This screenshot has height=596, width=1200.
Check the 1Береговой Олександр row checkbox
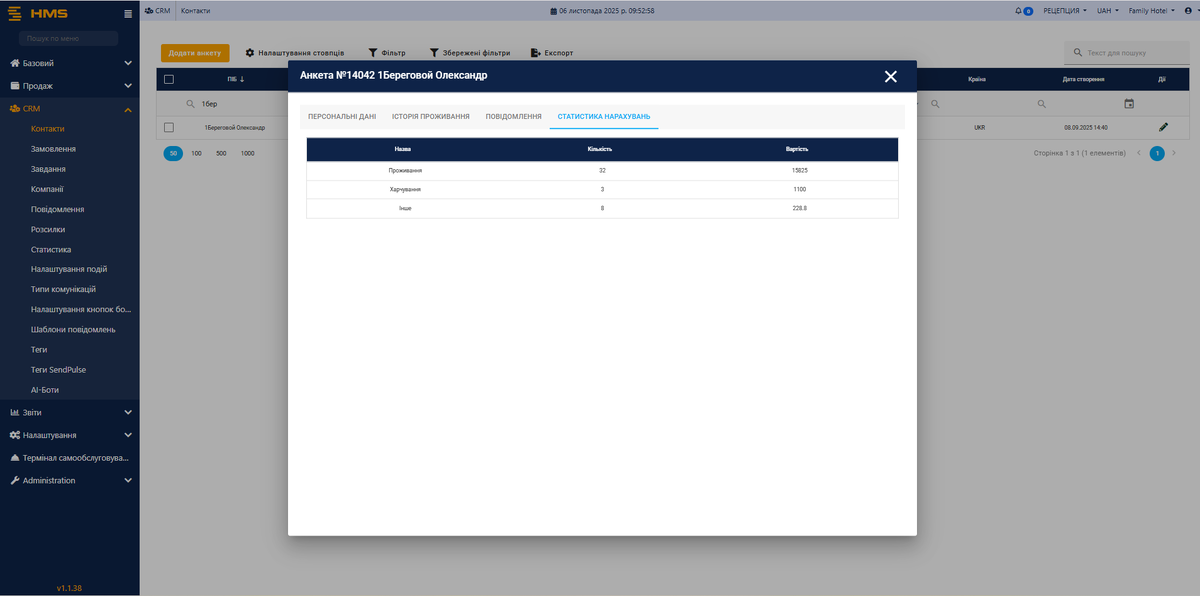169,127
